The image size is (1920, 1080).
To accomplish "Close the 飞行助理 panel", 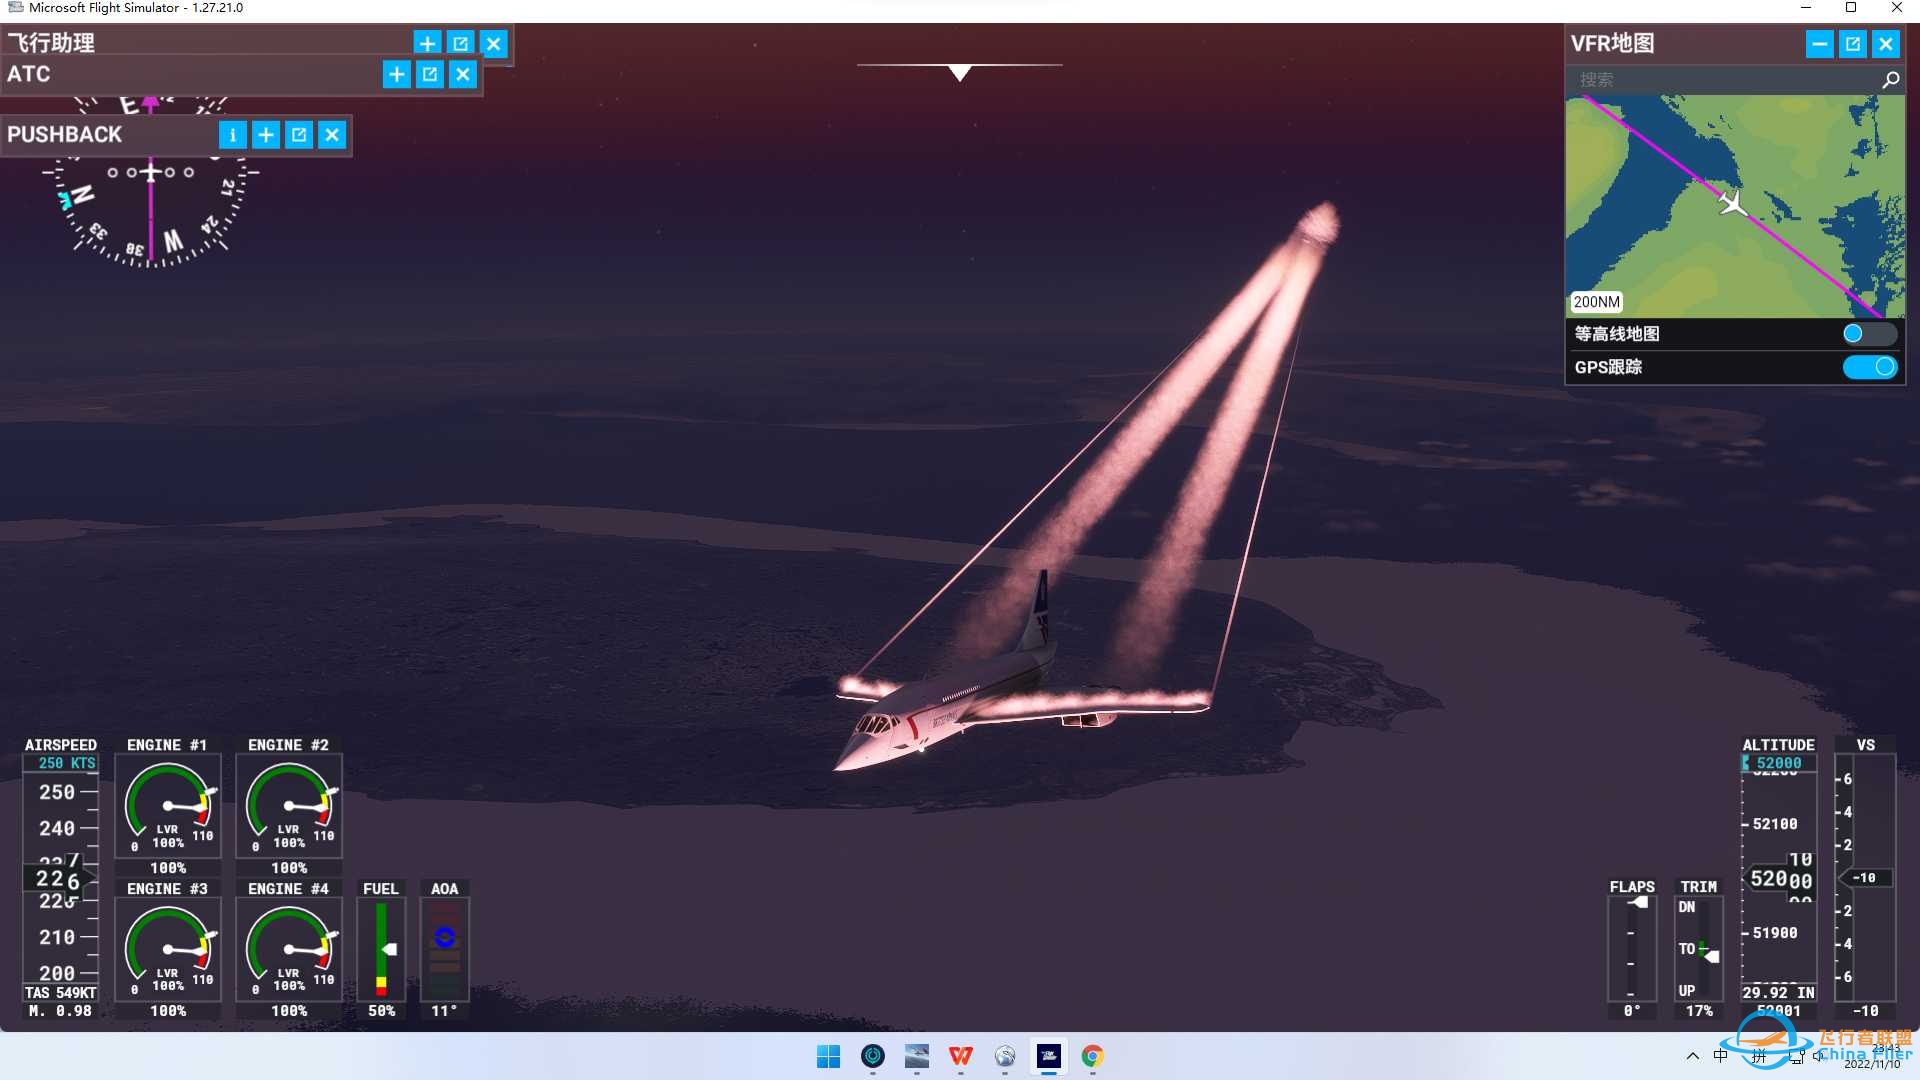I will 494,44.
